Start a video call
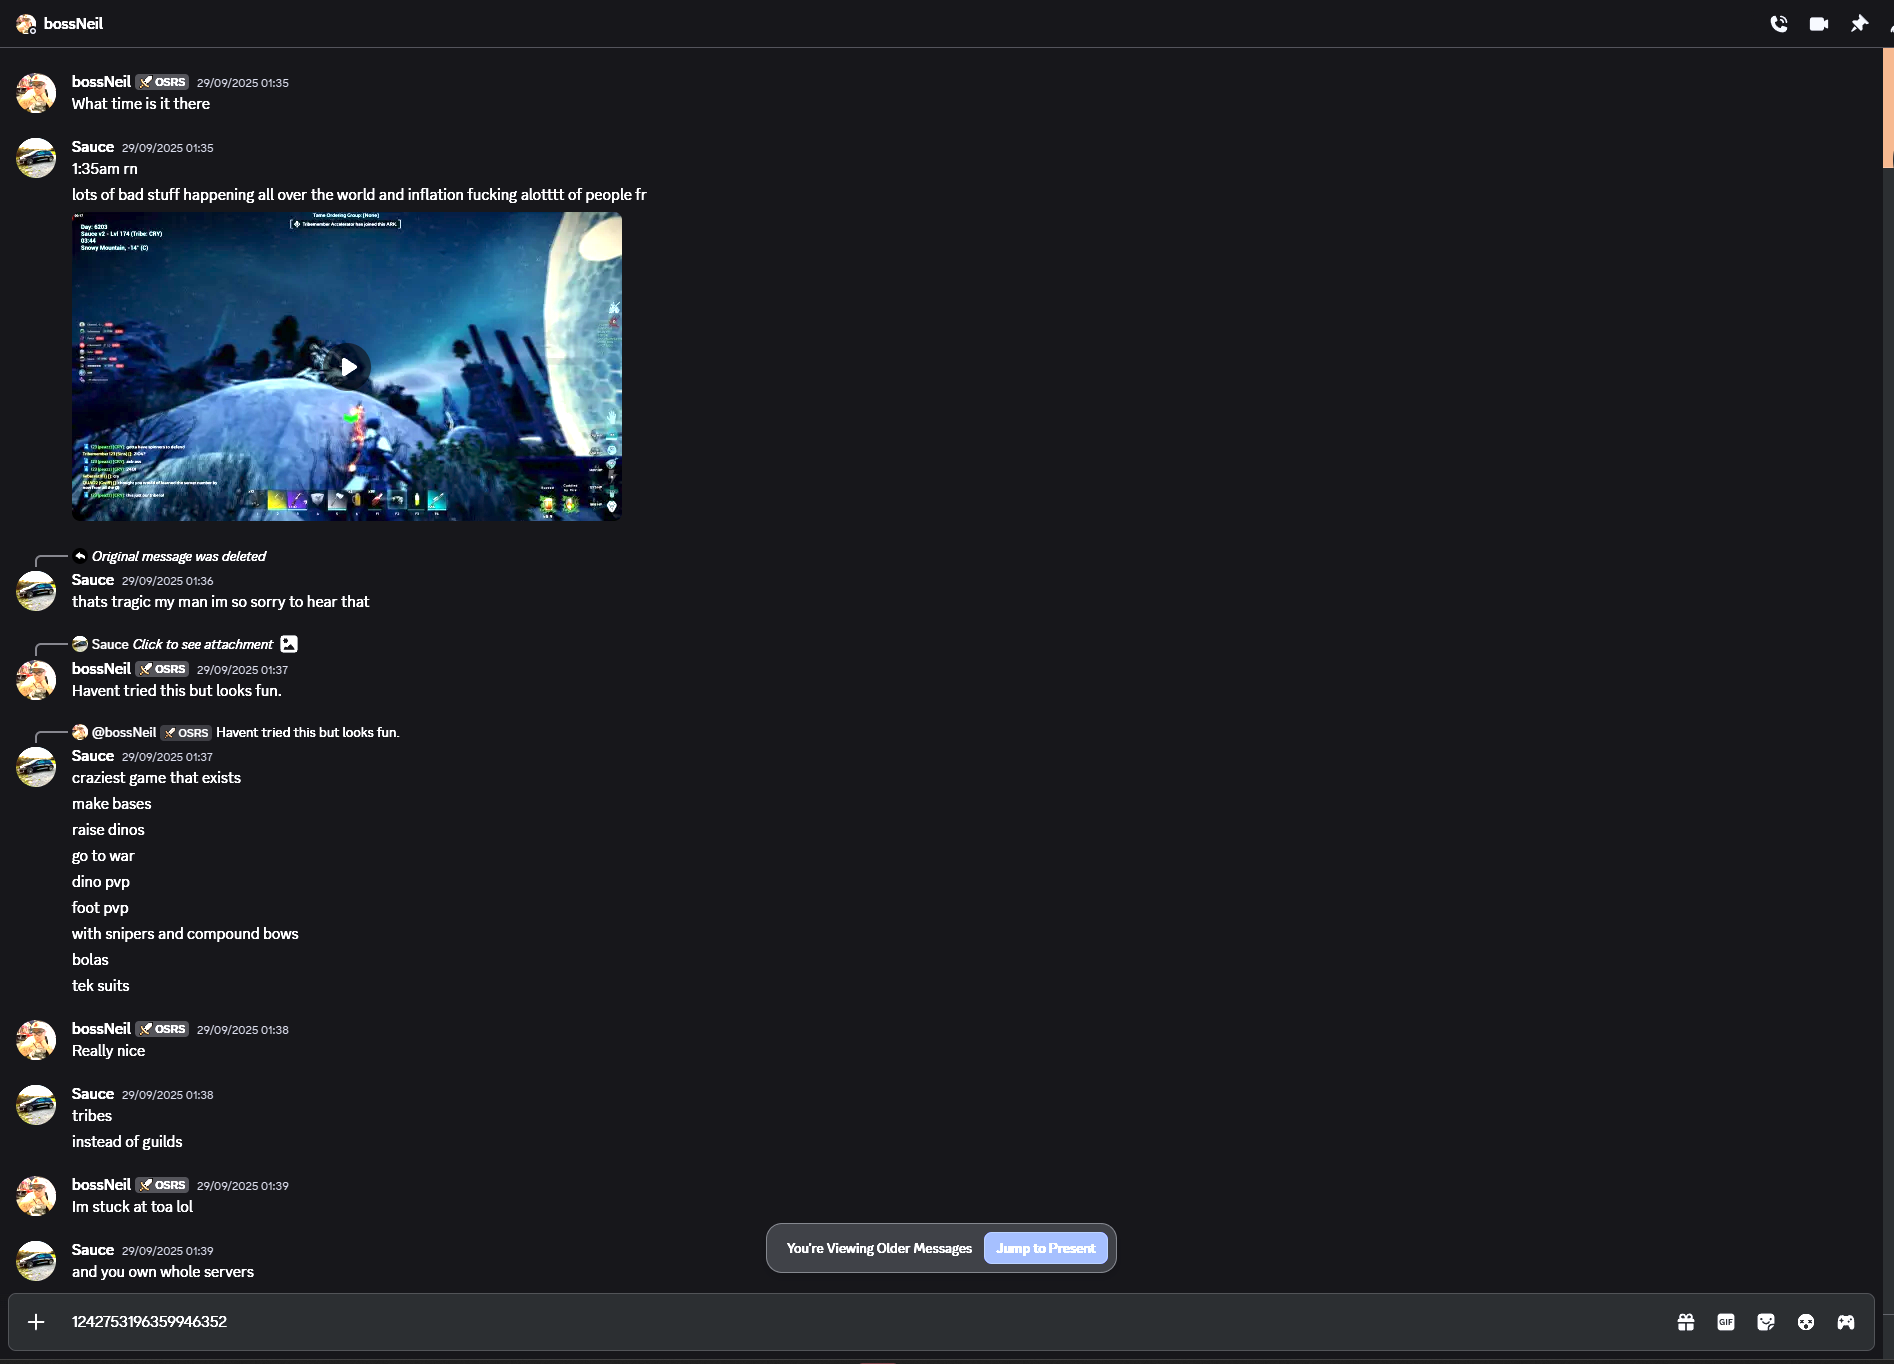Screen dimensions: 1894x1364 (1818, 24)
